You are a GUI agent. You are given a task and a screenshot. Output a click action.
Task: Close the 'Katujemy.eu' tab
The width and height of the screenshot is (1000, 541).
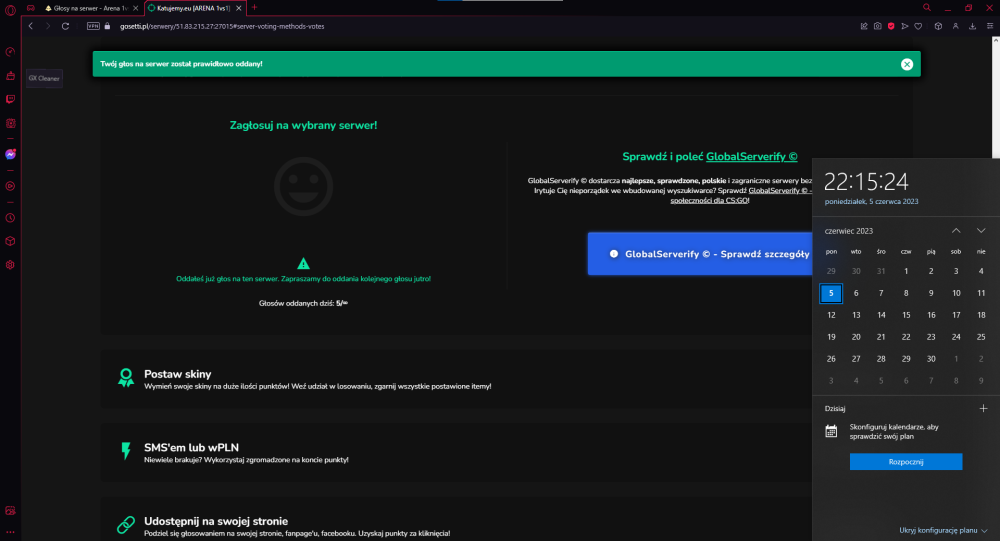point(239,8)
